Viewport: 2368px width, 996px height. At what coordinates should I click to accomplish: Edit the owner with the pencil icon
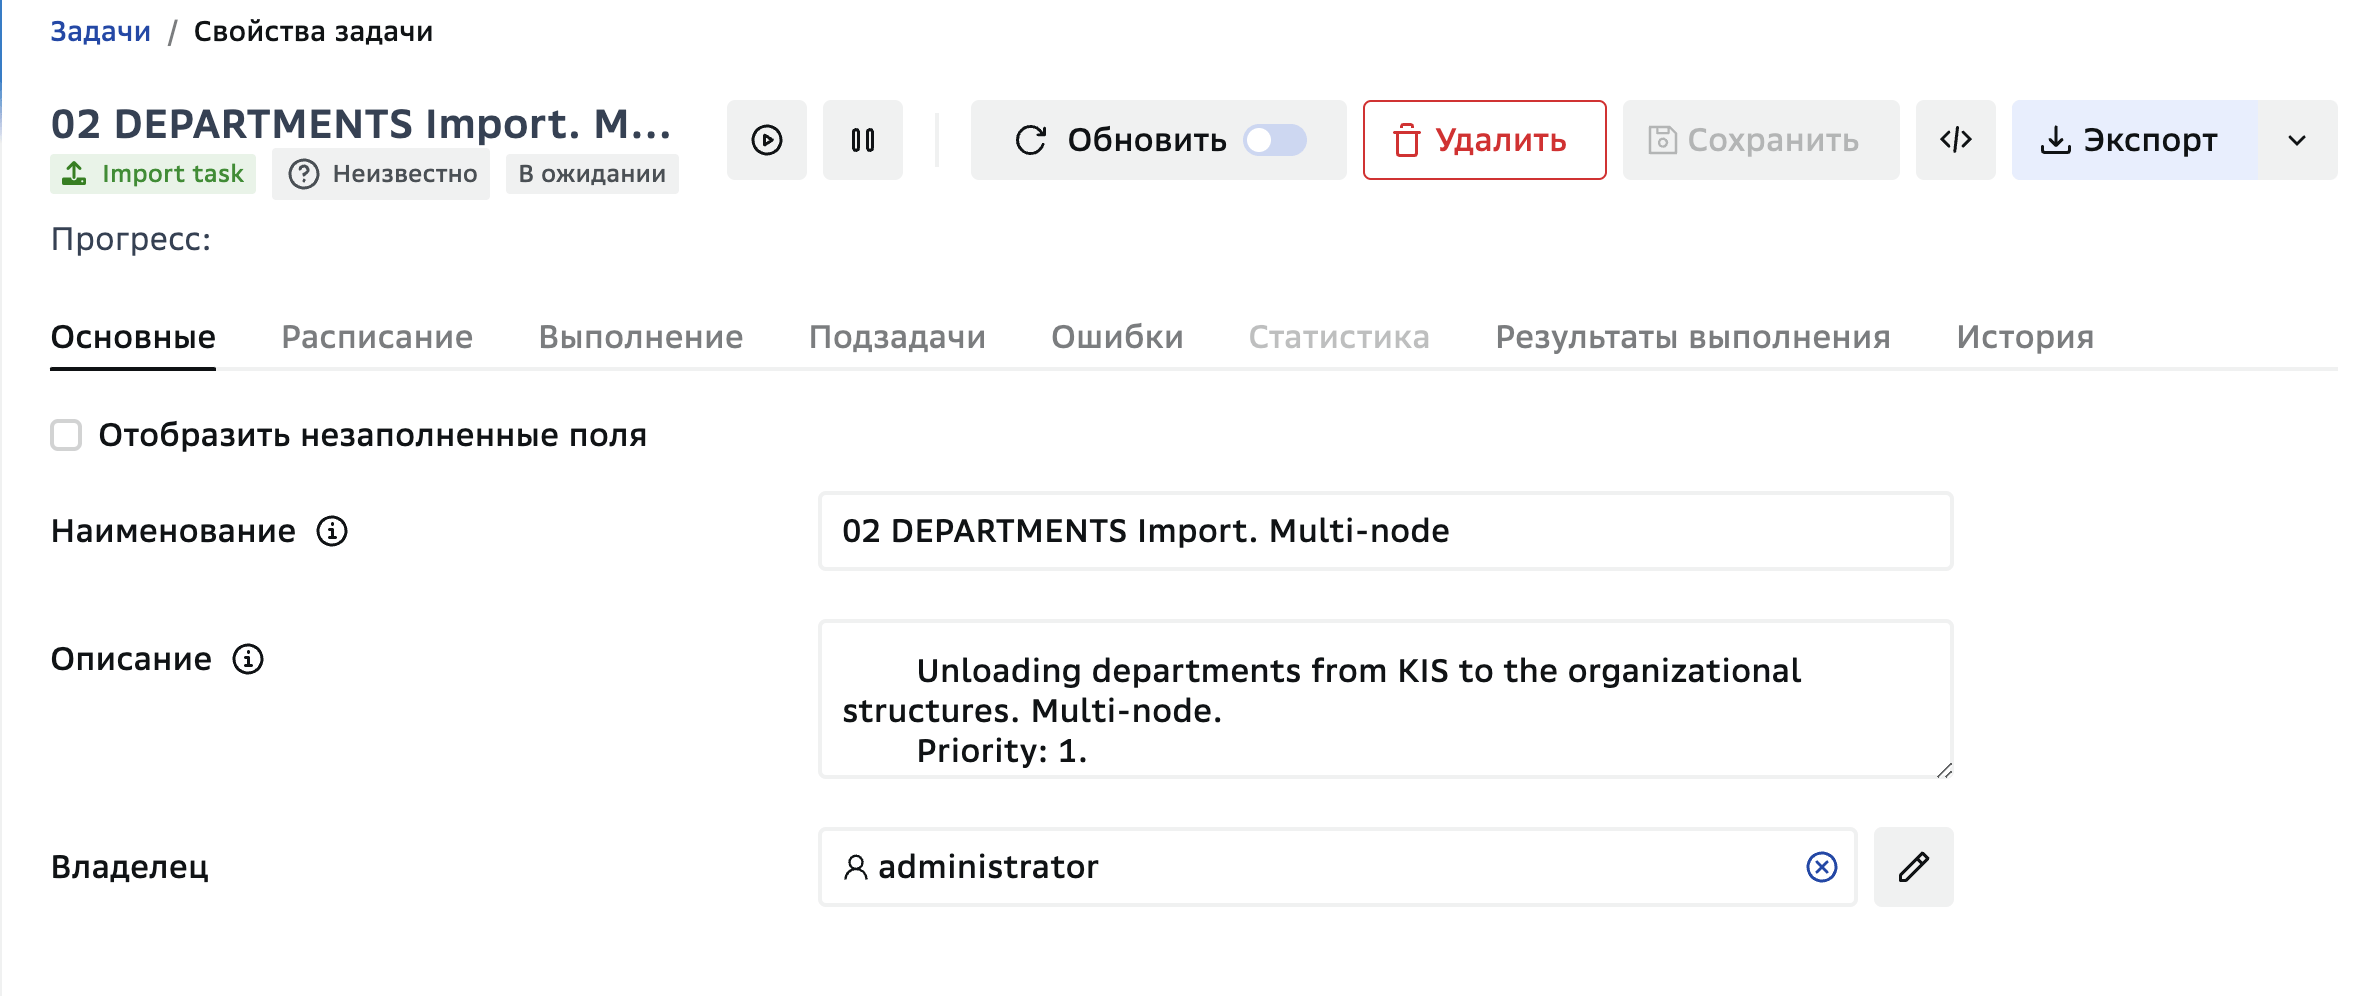tap(1914, 867)
